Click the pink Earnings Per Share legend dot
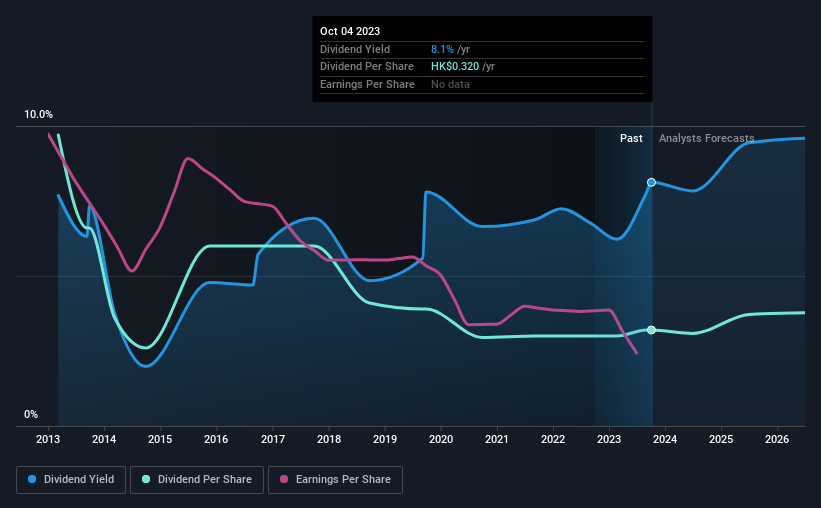The height and width of the screenshot is (508, 821). click(x=284, y=479)
